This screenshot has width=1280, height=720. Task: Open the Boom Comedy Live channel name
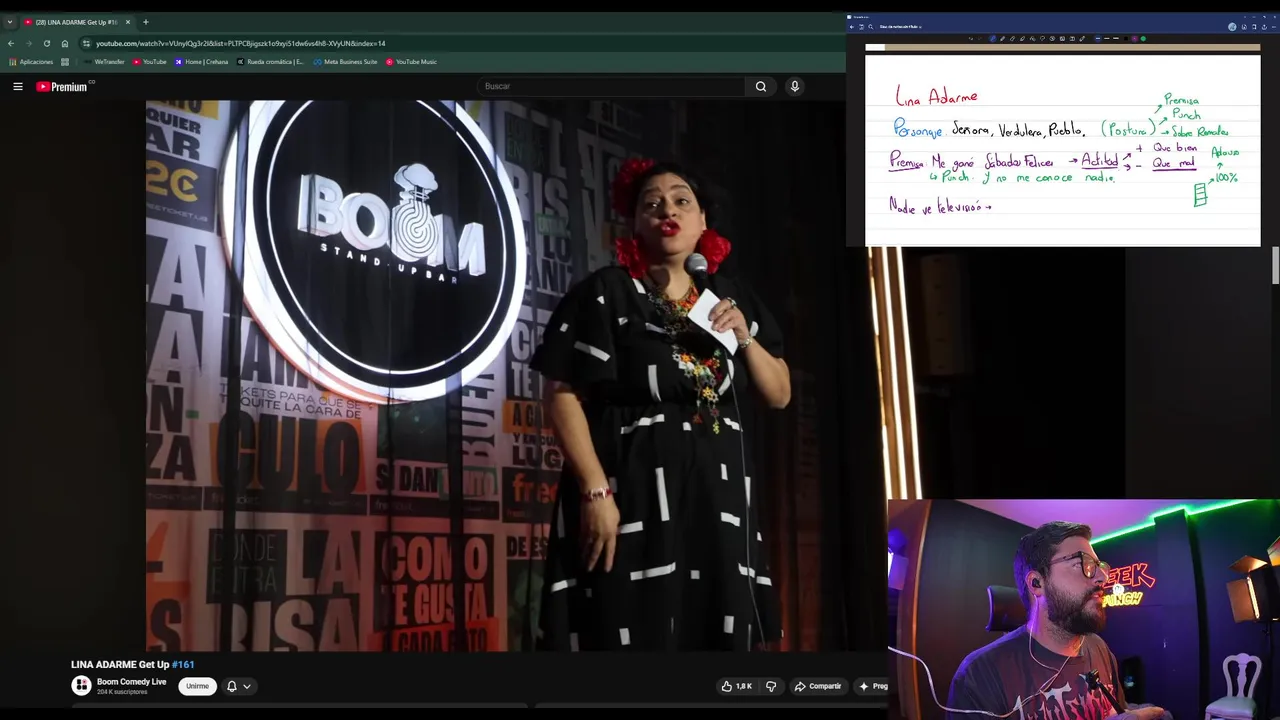click(131, 682)
